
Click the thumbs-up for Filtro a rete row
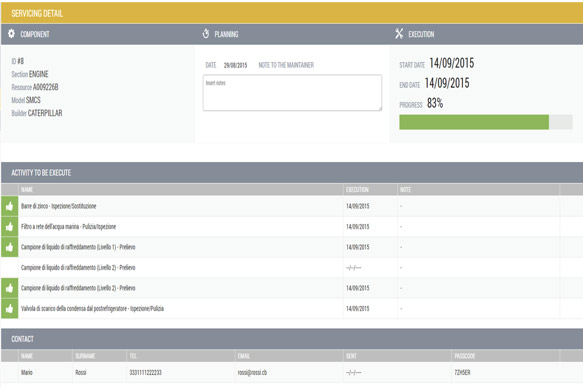pyautogui.click(x=10, y=227)
